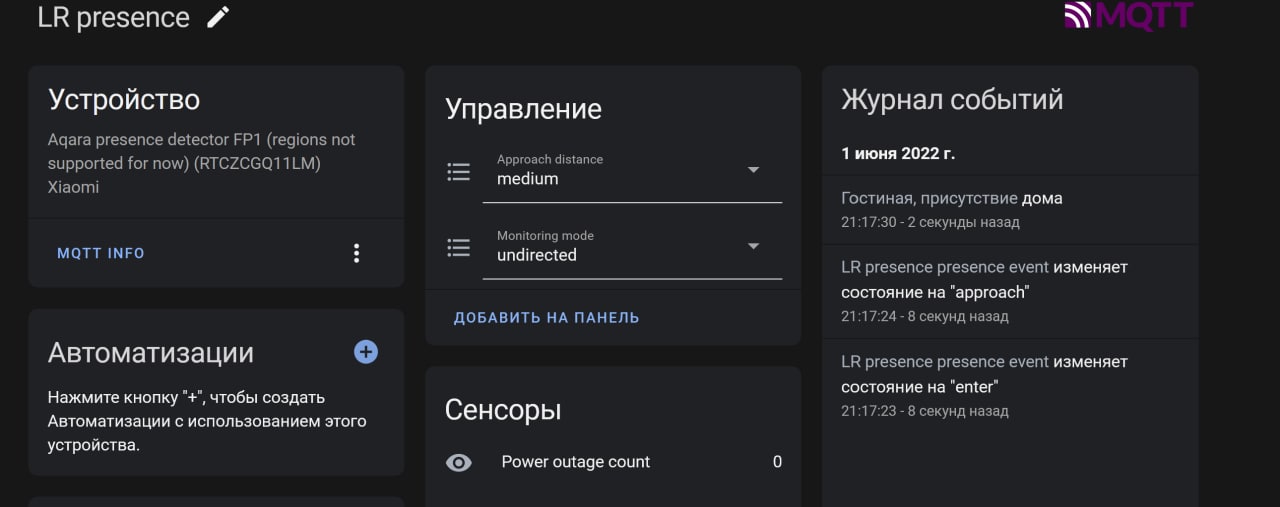
Task: Edit the LR presence device name with pencil icon
Action: point(218,17)
